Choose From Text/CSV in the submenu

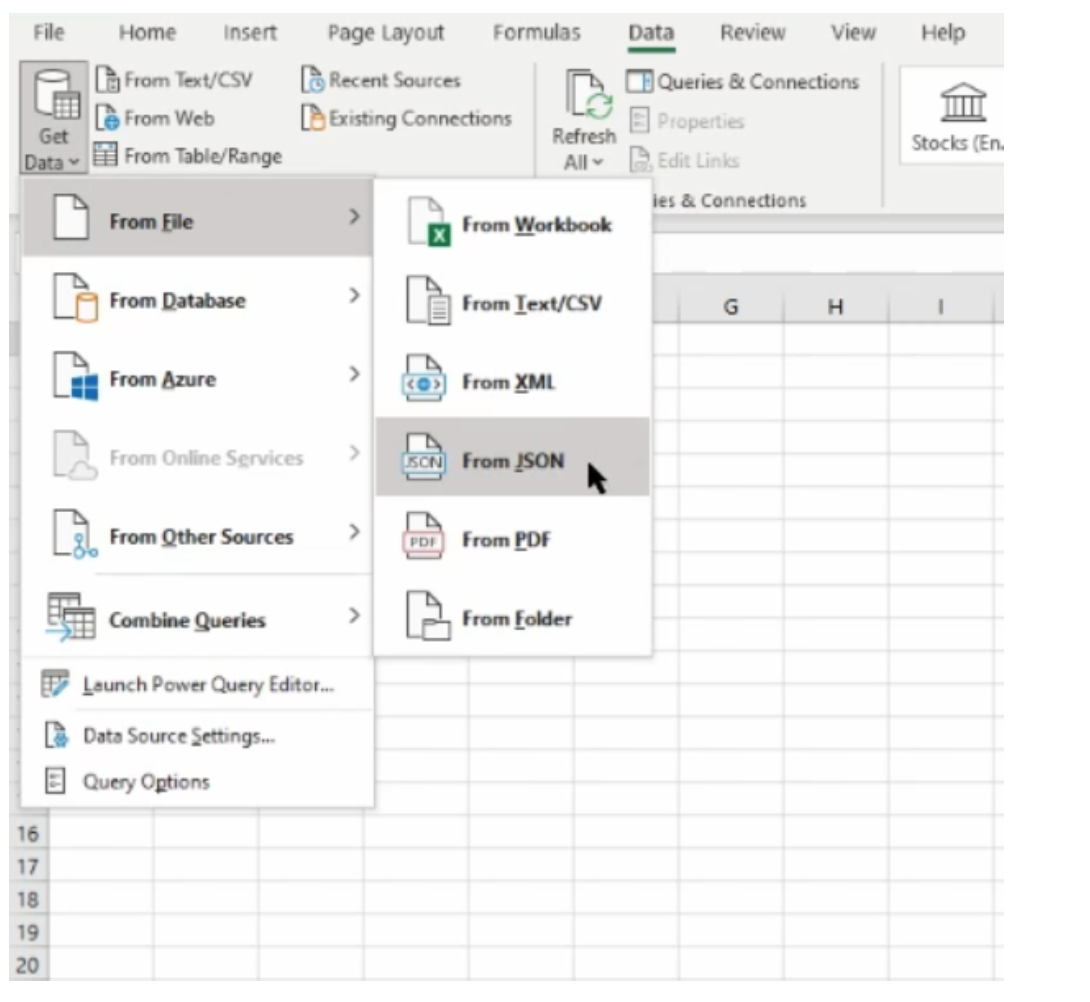tap(513, 303)
